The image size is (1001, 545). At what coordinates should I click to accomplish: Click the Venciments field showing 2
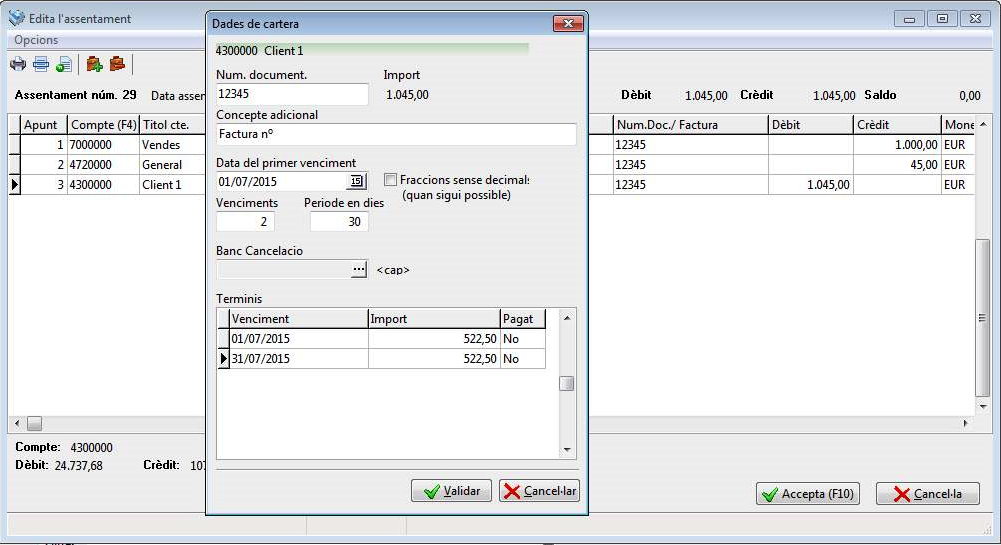[245, 221]
